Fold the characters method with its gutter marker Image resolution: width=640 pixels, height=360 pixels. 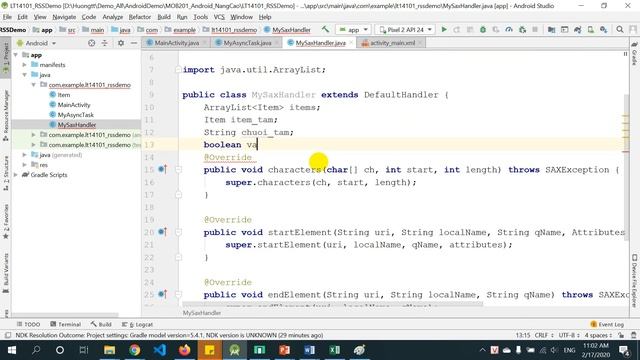[178, 169]
